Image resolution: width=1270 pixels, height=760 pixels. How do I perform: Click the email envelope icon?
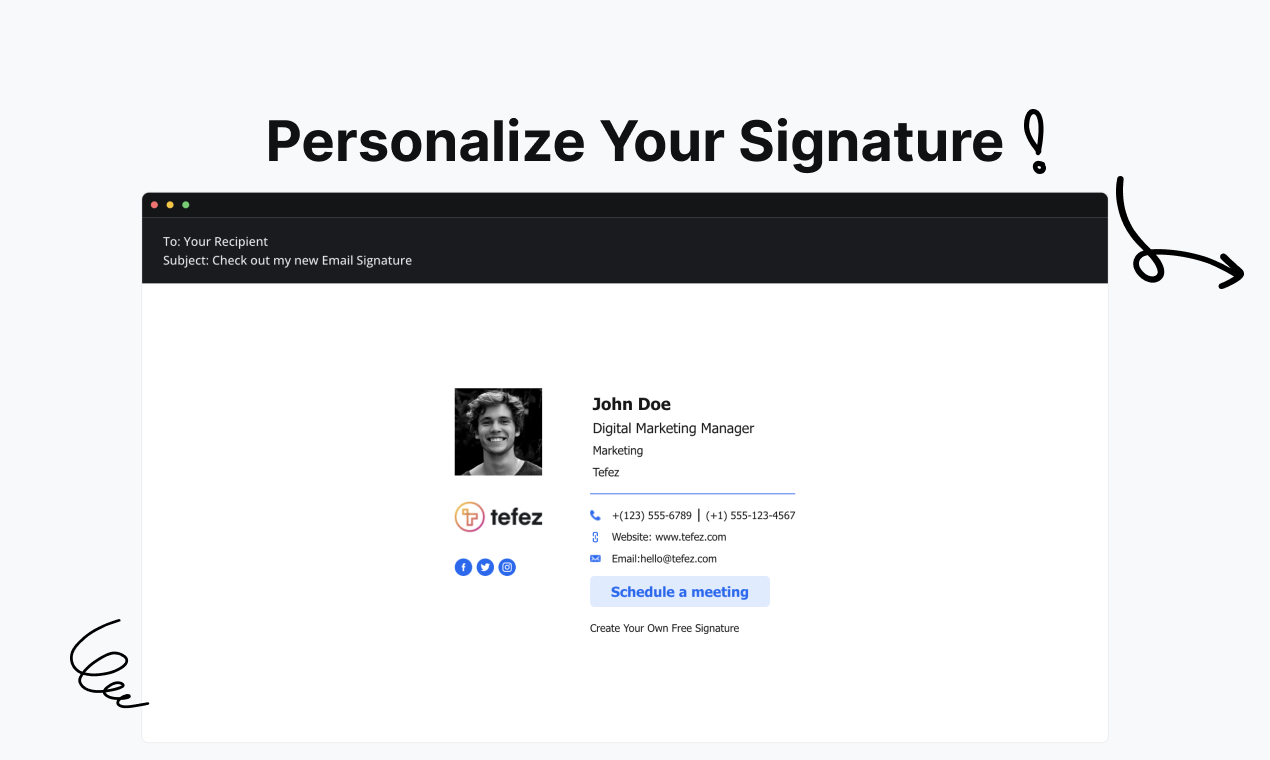(x=595, y=558)
